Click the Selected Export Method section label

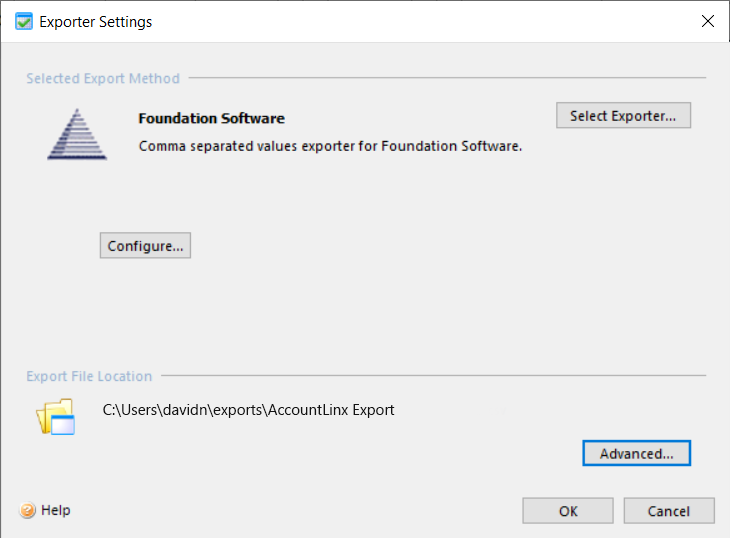pyautogui.click(x=103, y=78)
